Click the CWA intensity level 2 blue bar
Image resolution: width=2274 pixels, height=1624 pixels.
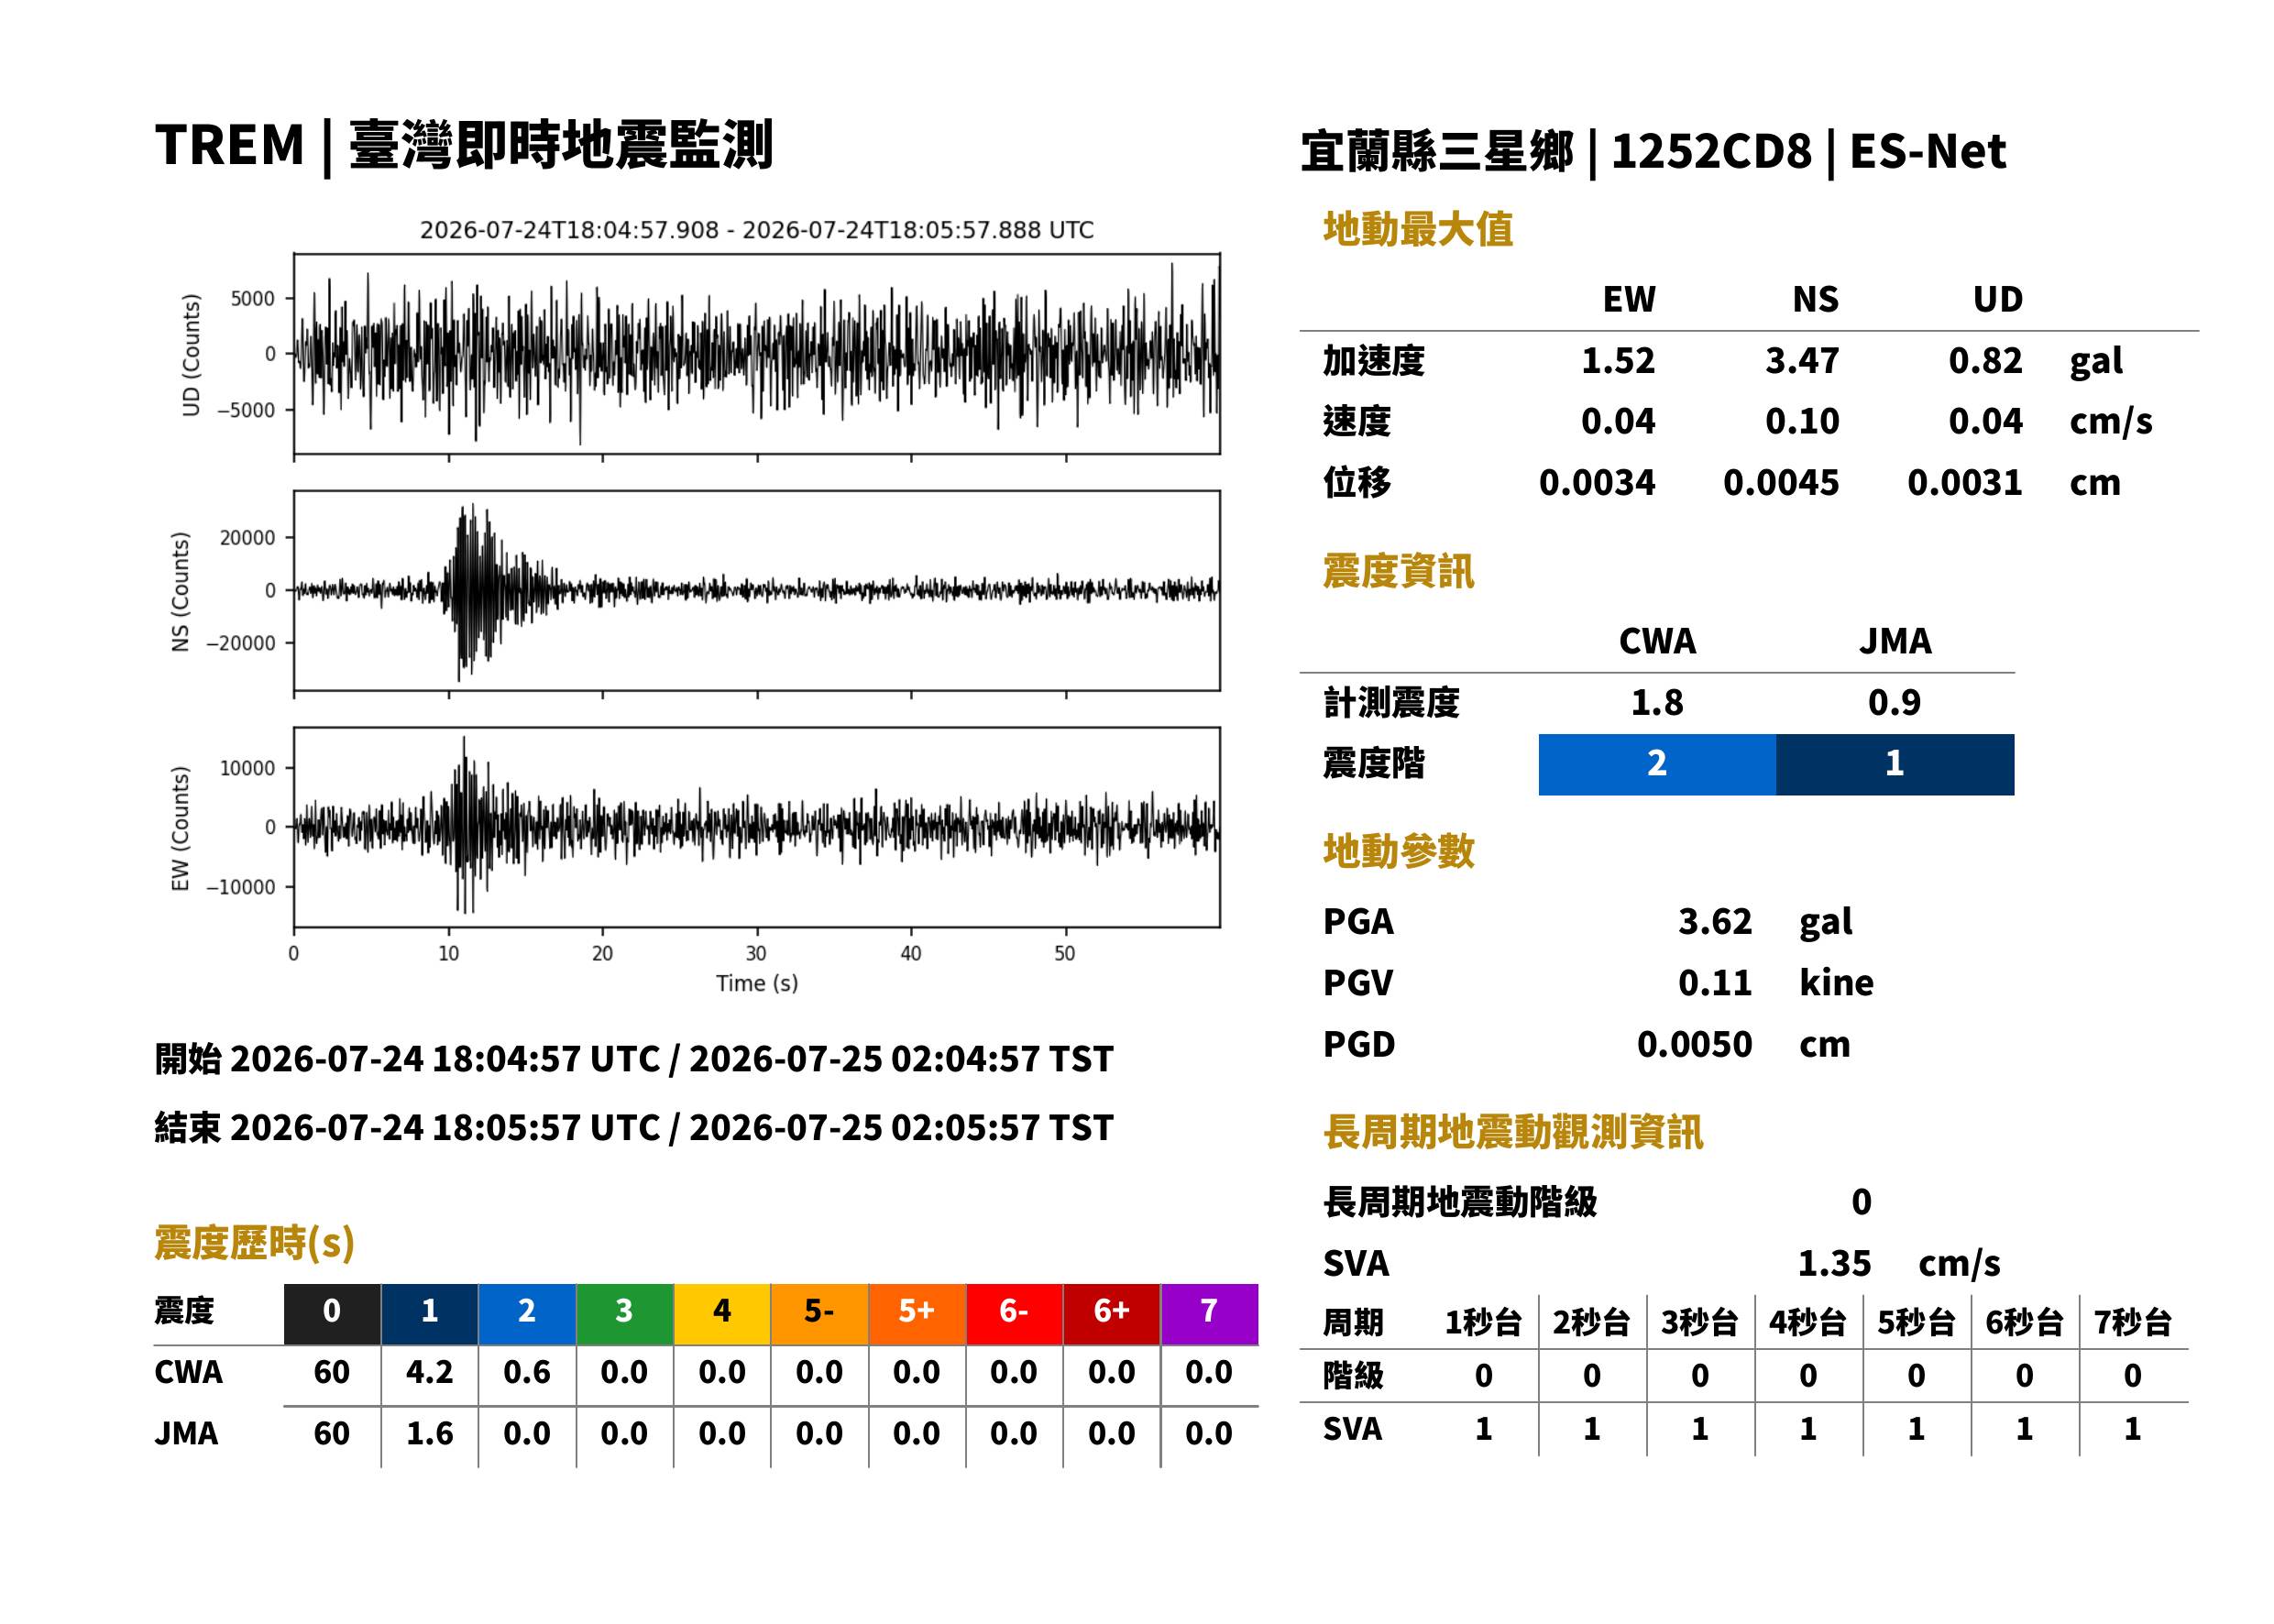[x=1657, y=764]
